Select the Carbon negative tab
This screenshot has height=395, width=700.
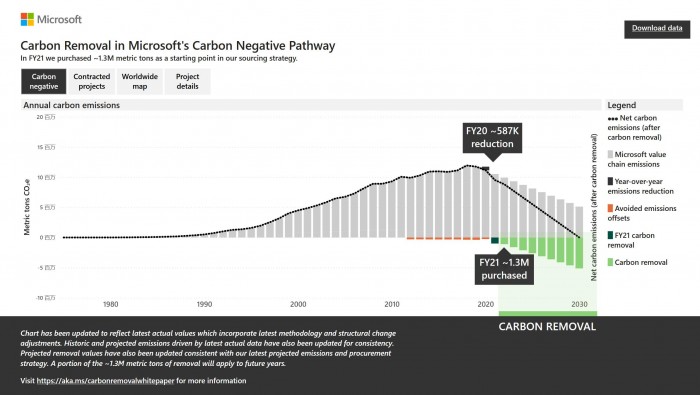tap(44, 81)
